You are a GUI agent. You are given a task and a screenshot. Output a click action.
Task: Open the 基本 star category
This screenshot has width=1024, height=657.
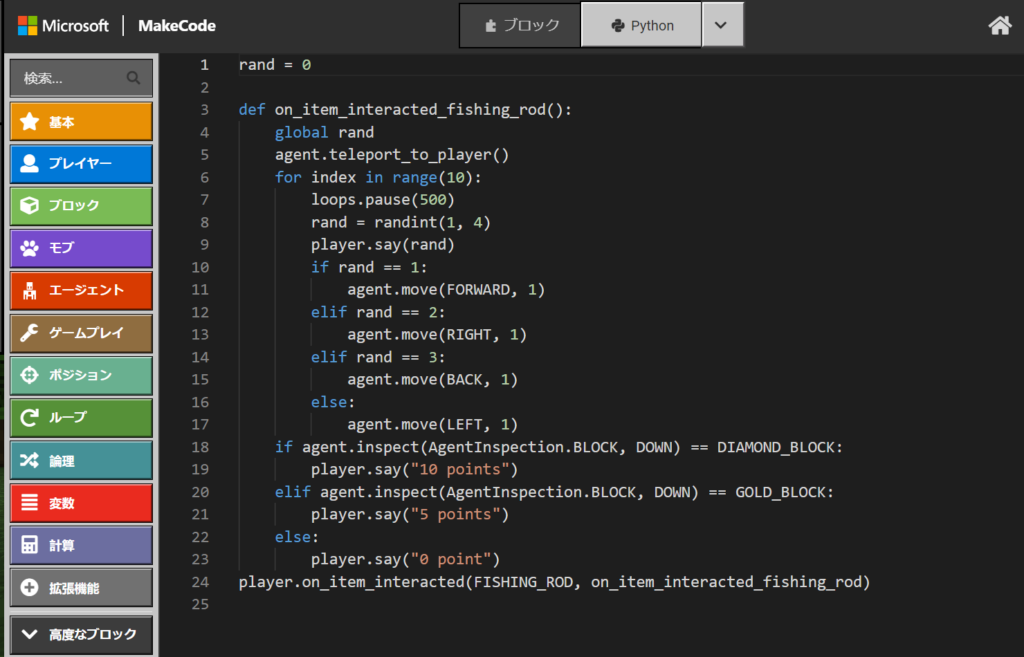pos(81,122)
